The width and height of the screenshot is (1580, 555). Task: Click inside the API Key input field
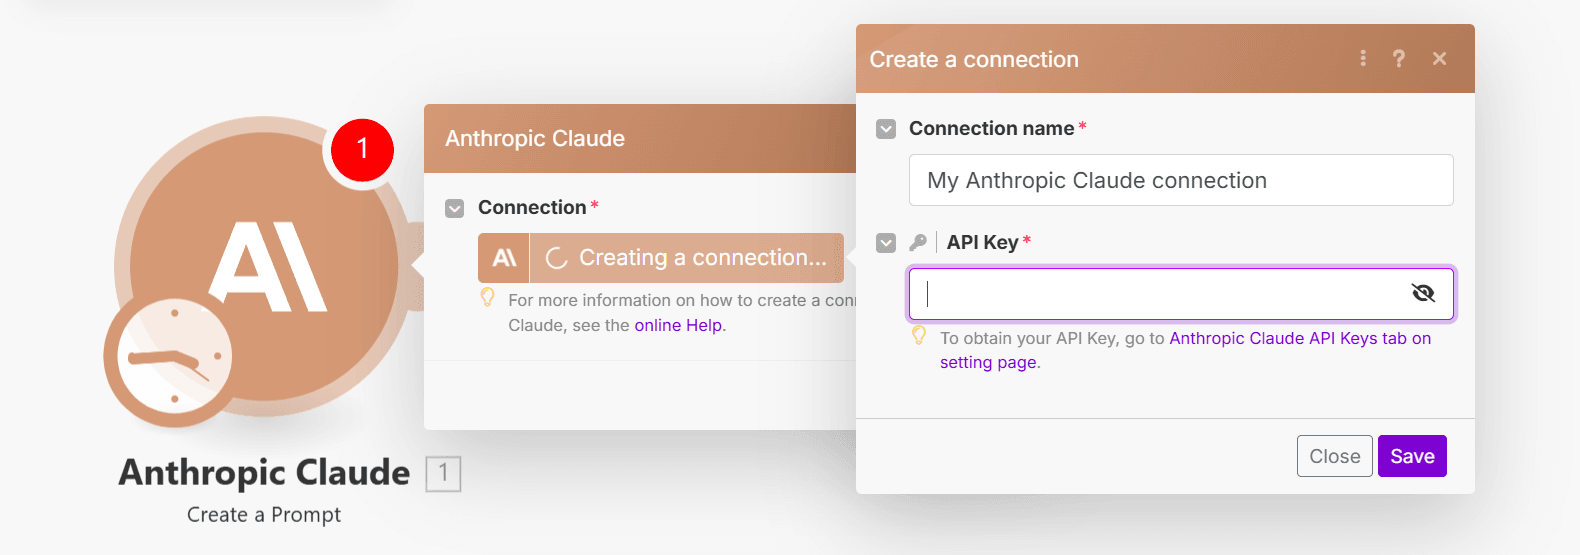(x=1160, y=294)
